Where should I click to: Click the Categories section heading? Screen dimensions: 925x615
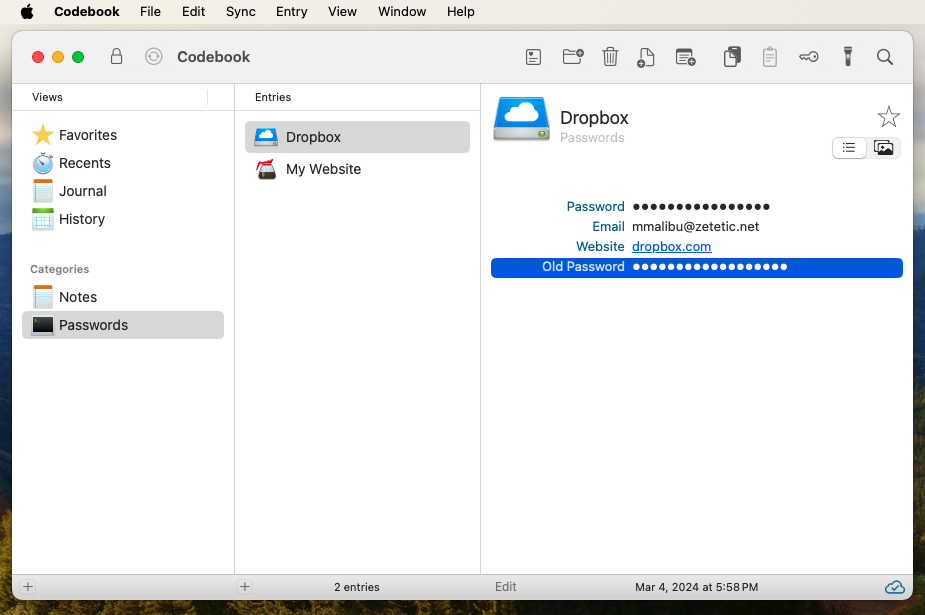[x=60, y=269]
